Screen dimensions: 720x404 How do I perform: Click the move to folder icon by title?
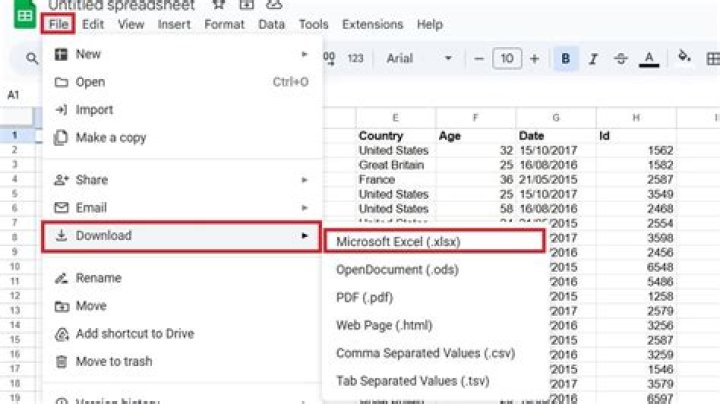tap(247, 5)
